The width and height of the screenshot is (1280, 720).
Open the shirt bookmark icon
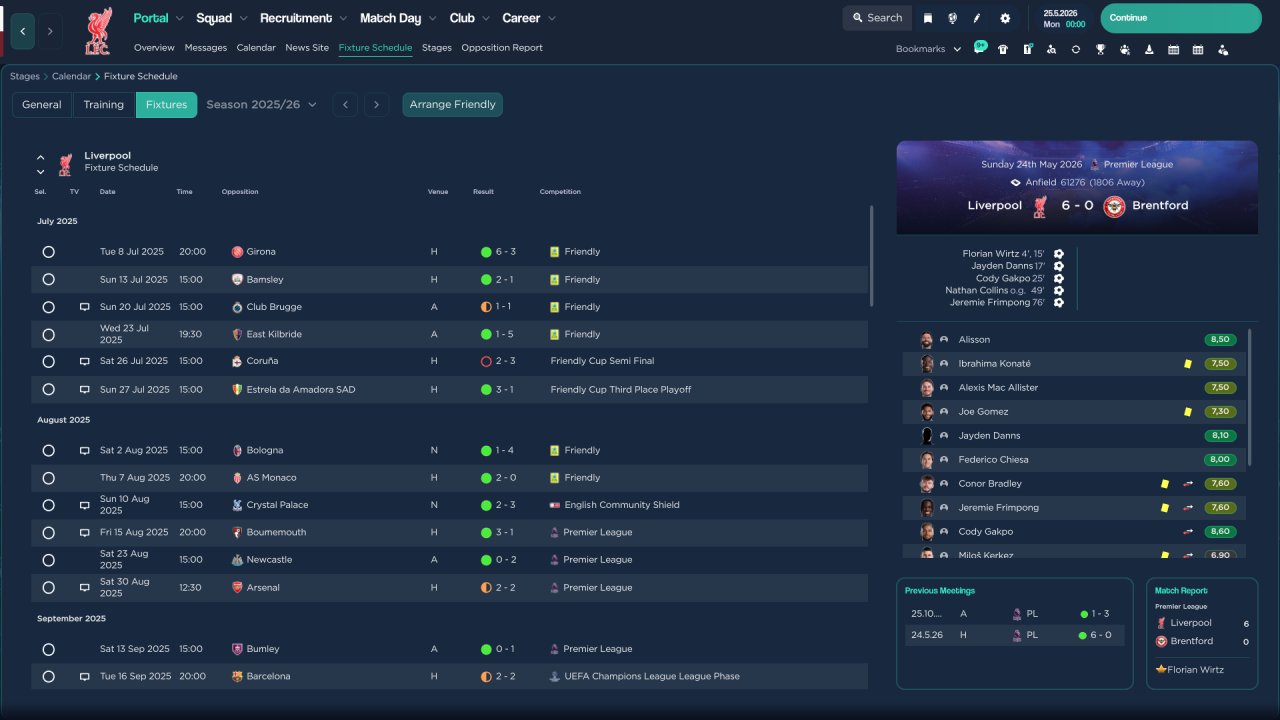[1003, 49]
